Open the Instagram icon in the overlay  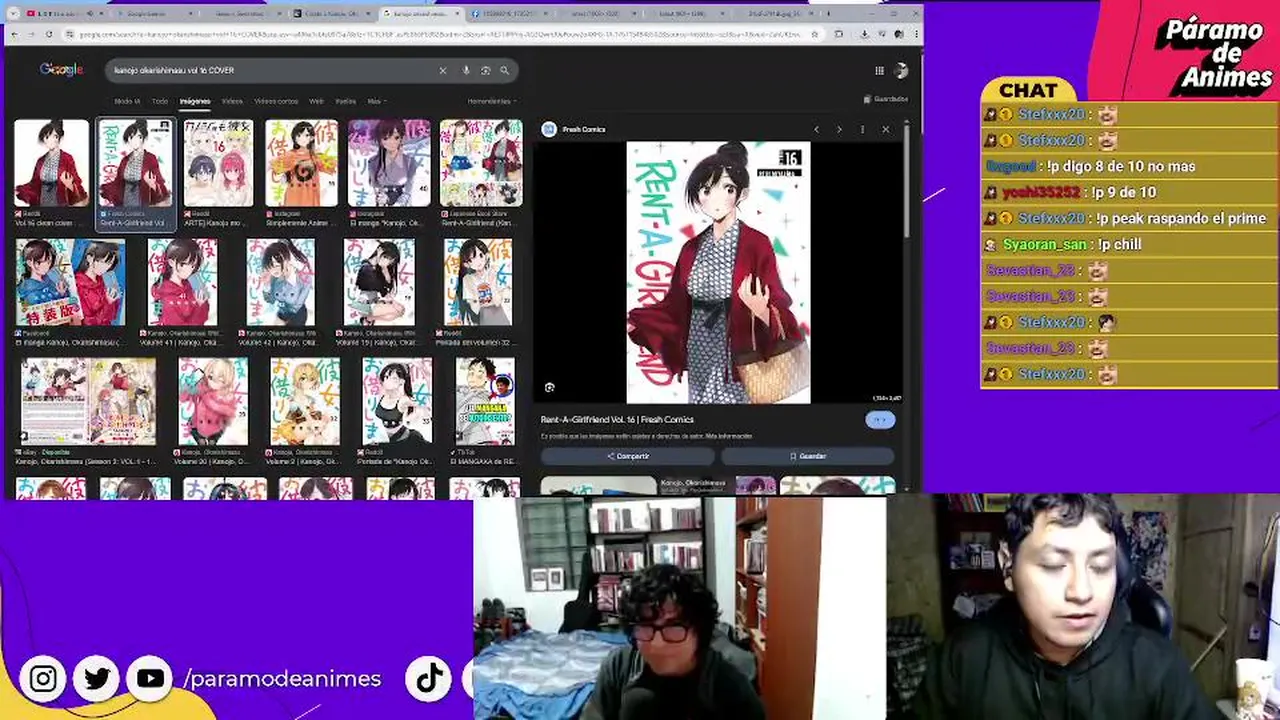click(x=43, y=679)
